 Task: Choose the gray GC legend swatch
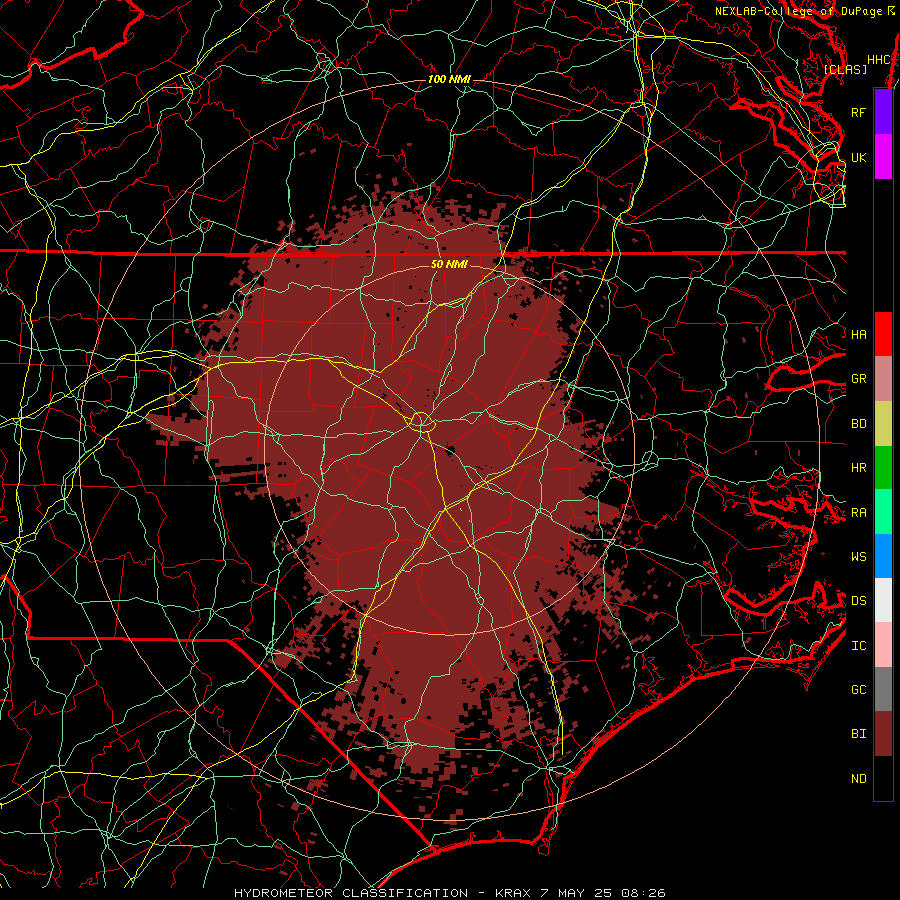883,689
